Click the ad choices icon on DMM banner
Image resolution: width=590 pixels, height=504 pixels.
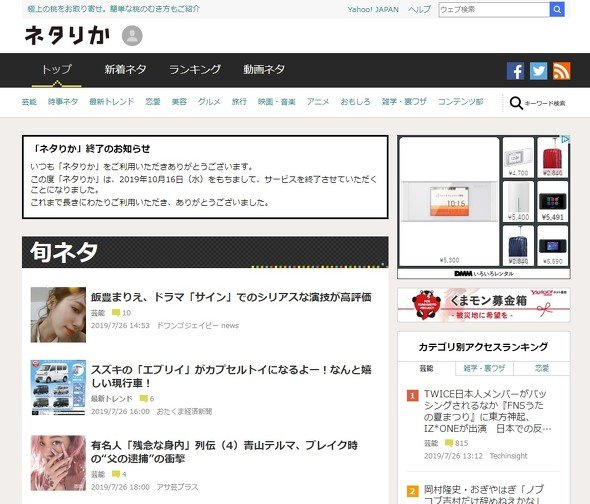(565, 139)
